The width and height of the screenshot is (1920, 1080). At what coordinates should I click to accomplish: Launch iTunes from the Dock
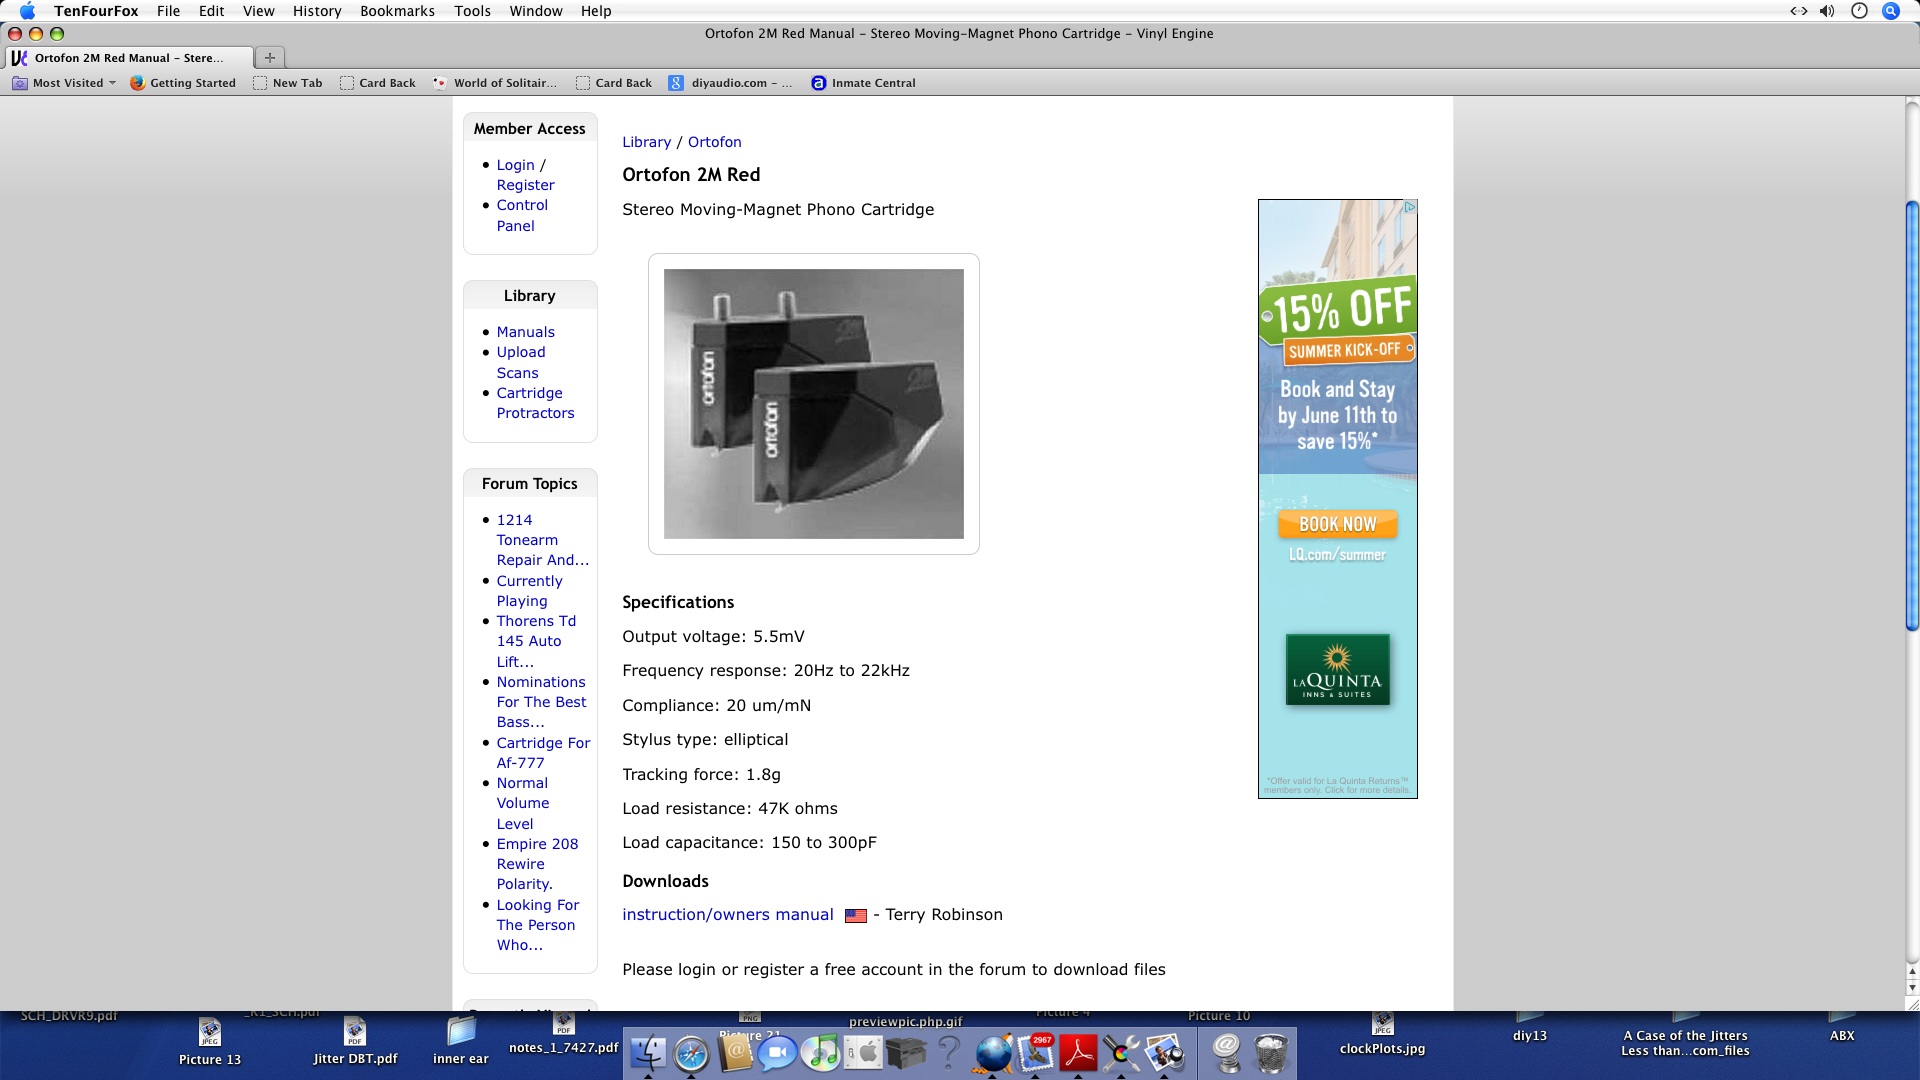tap(821, 1052)
